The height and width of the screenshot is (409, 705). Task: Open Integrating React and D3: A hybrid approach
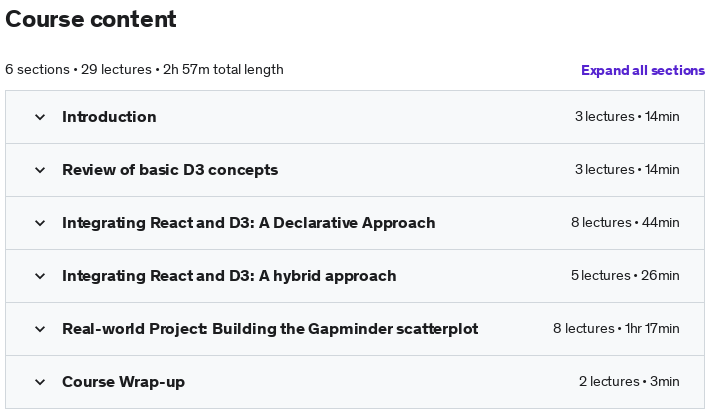(x=229, y=276)
